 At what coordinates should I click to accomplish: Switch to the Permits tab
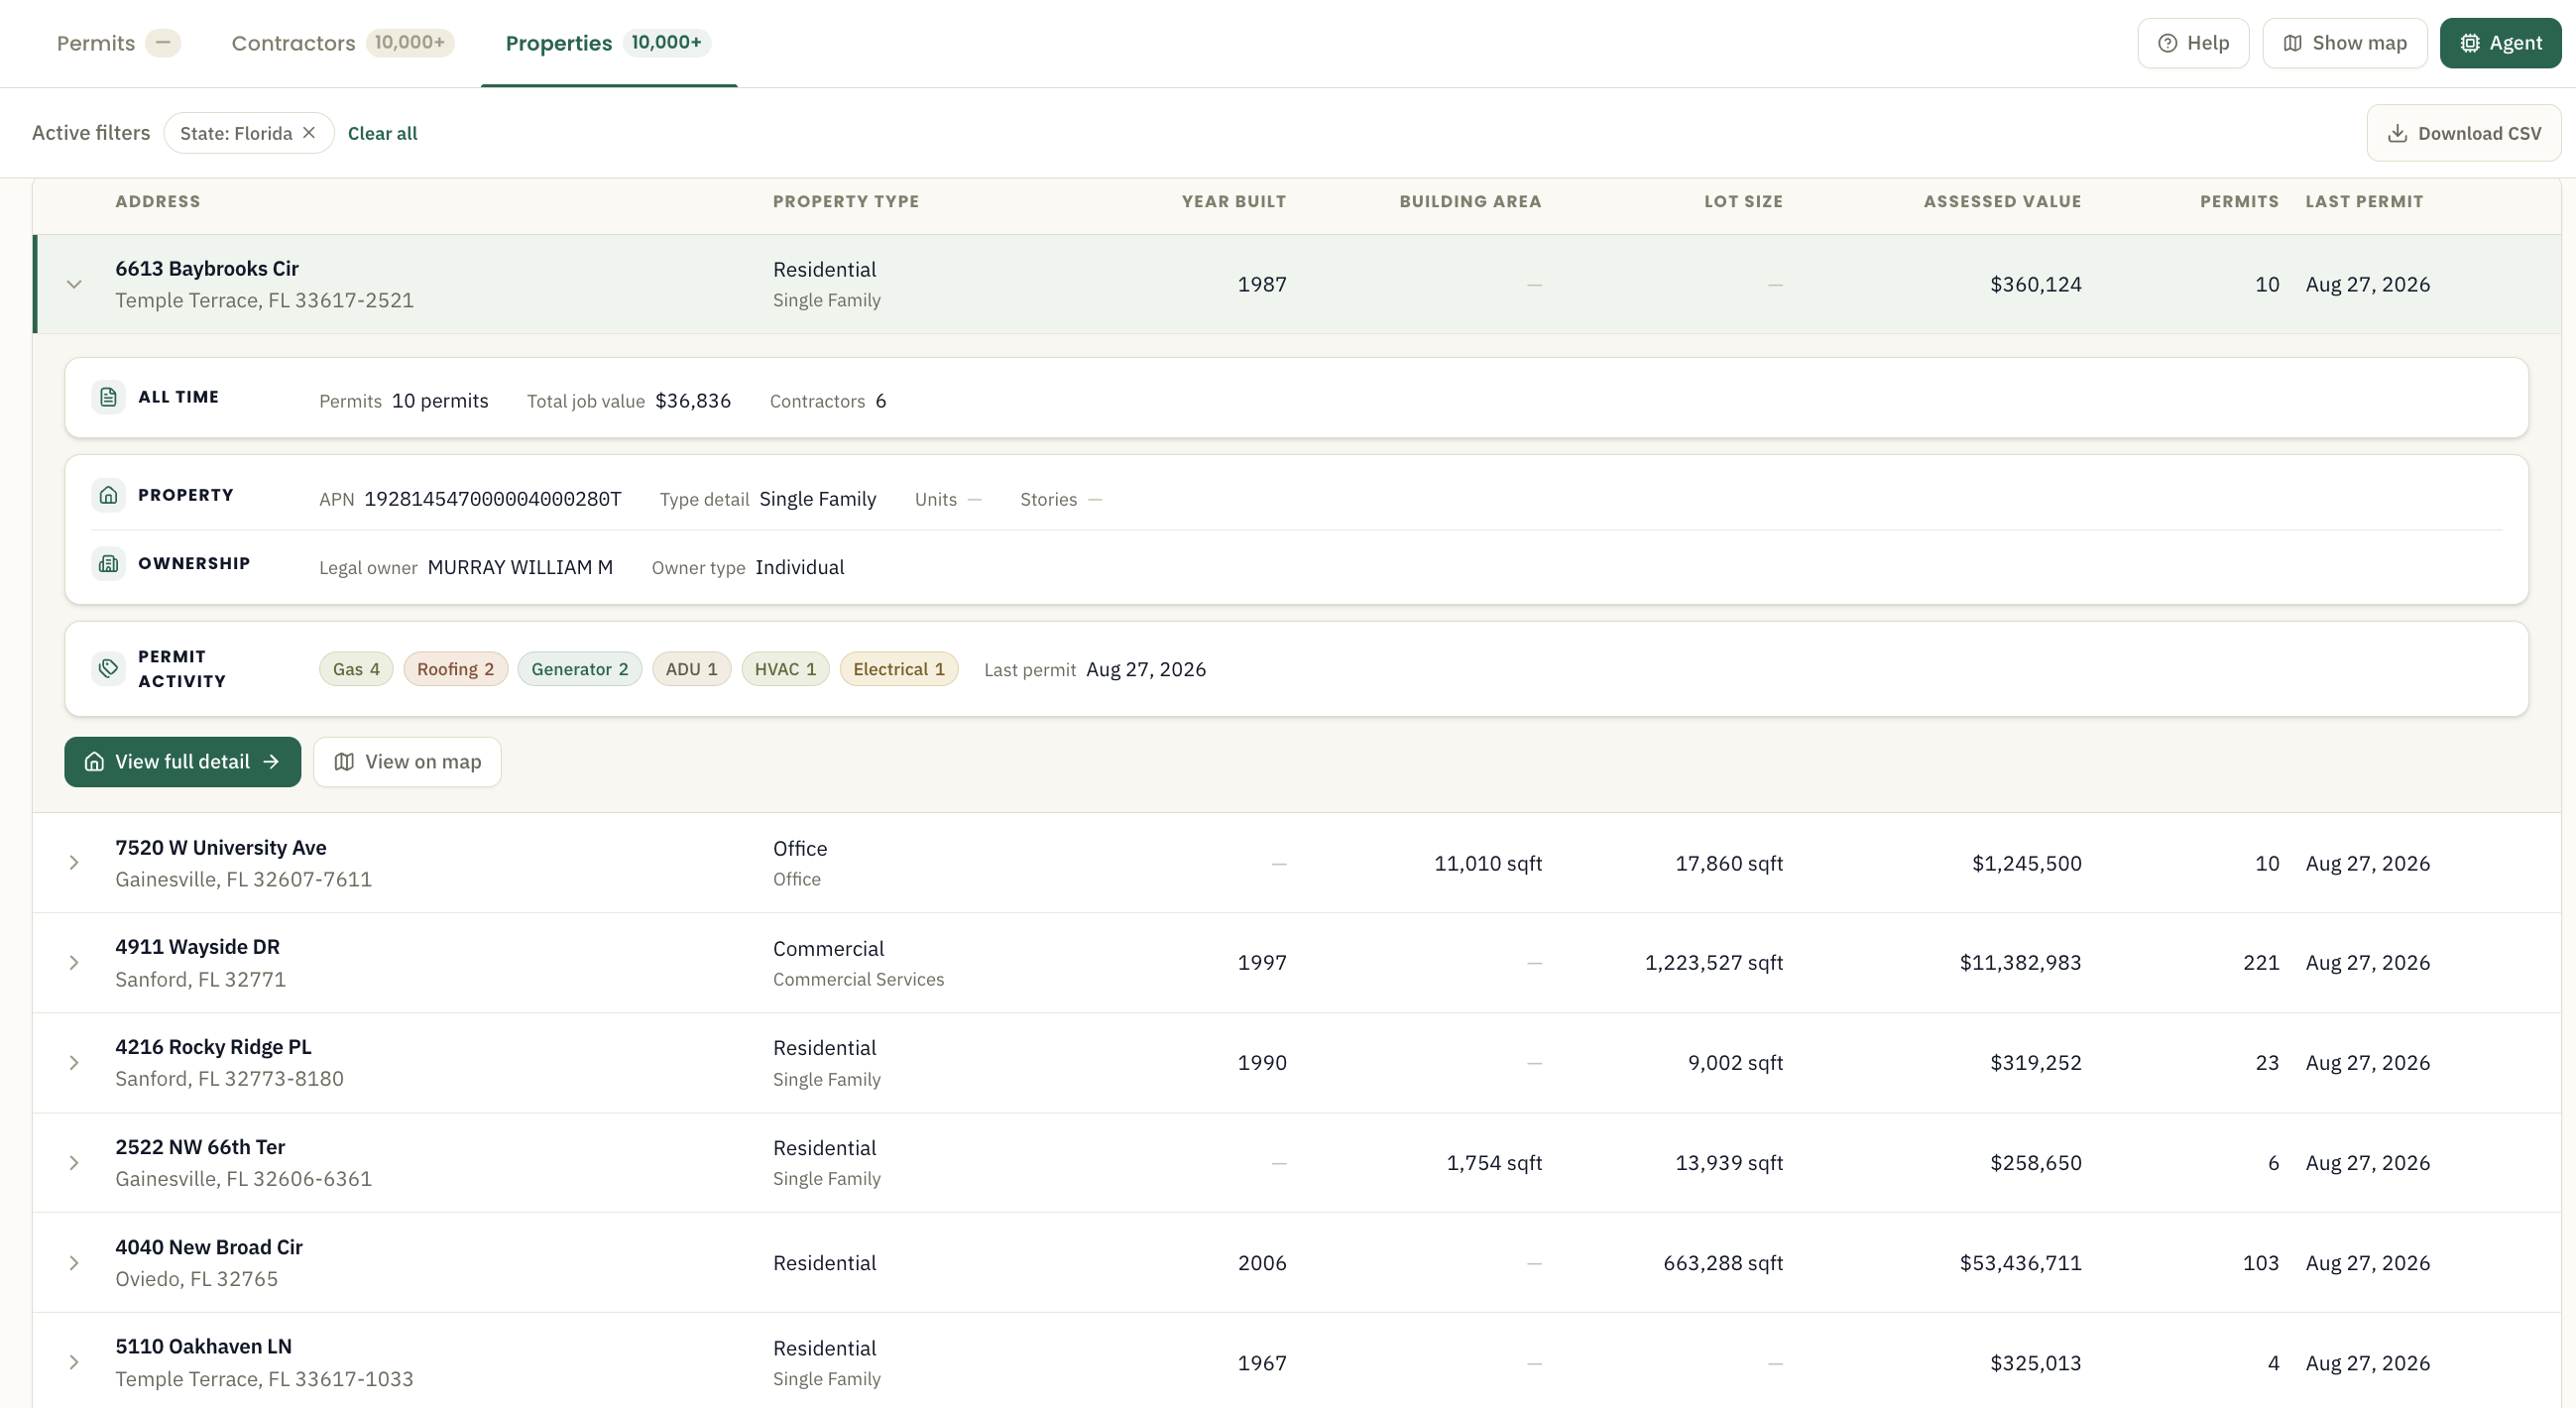[x=118, y=43]
